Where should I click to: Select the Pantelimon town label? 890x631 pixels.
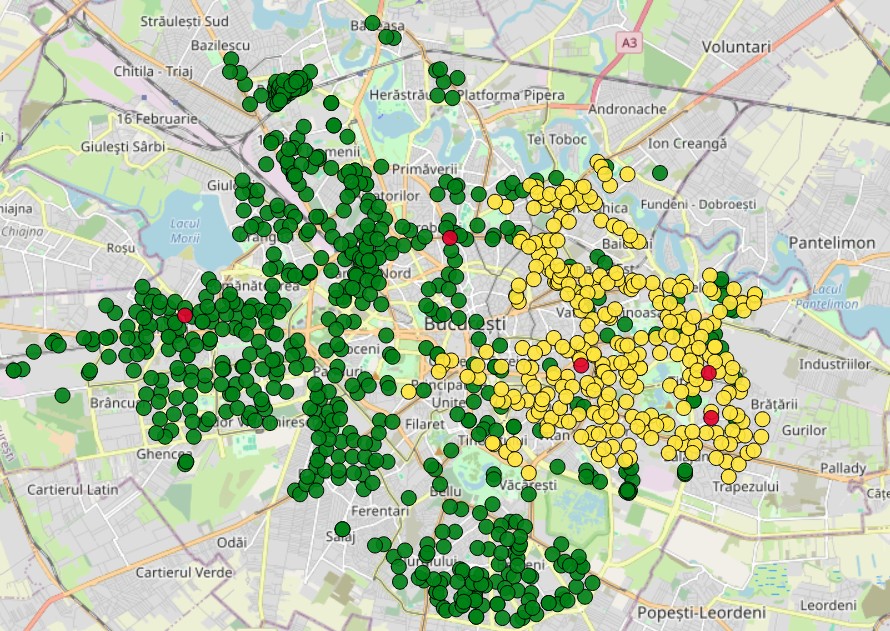click(x=832, y=243)
